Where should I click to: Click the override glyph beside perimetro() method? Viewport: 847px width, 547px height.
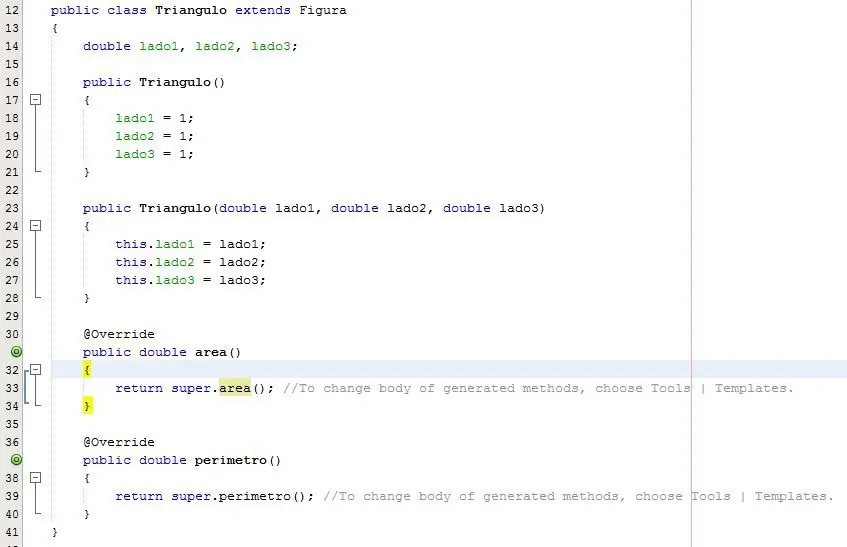point(17,460)
